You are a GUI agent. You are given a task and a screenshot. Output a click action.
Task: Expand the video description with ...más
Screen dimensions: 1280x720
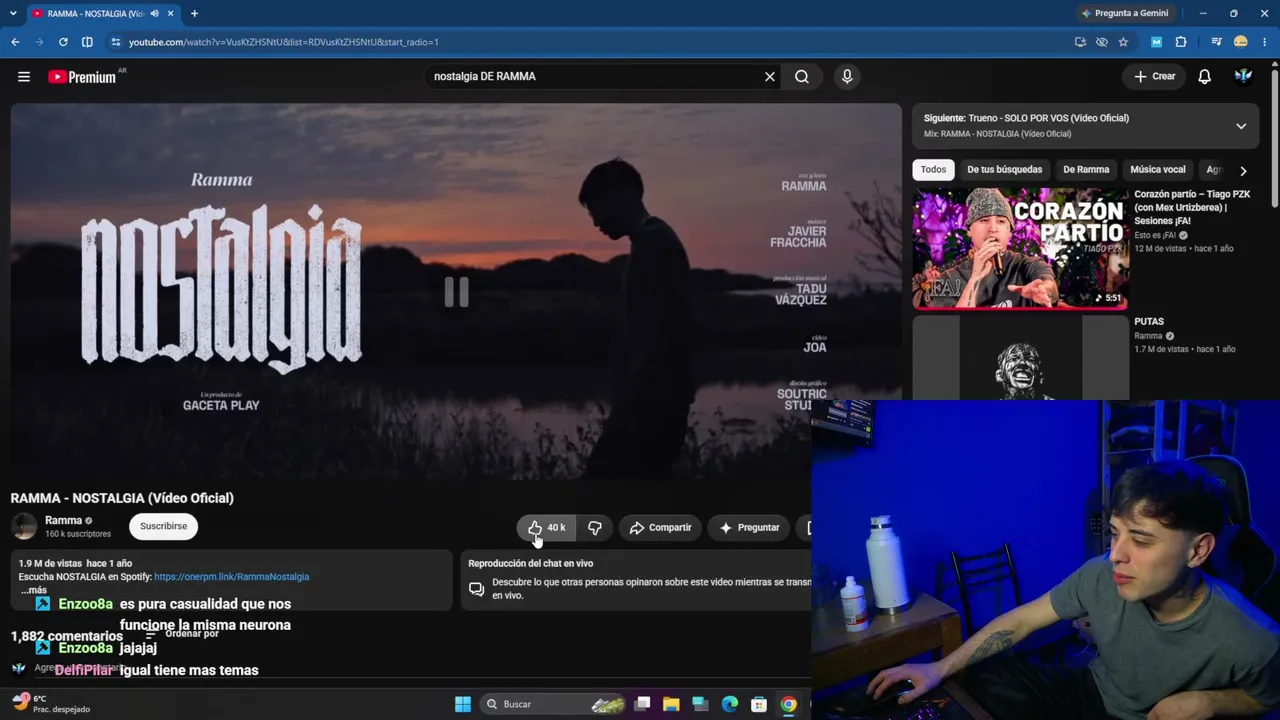tap(34, 590)
